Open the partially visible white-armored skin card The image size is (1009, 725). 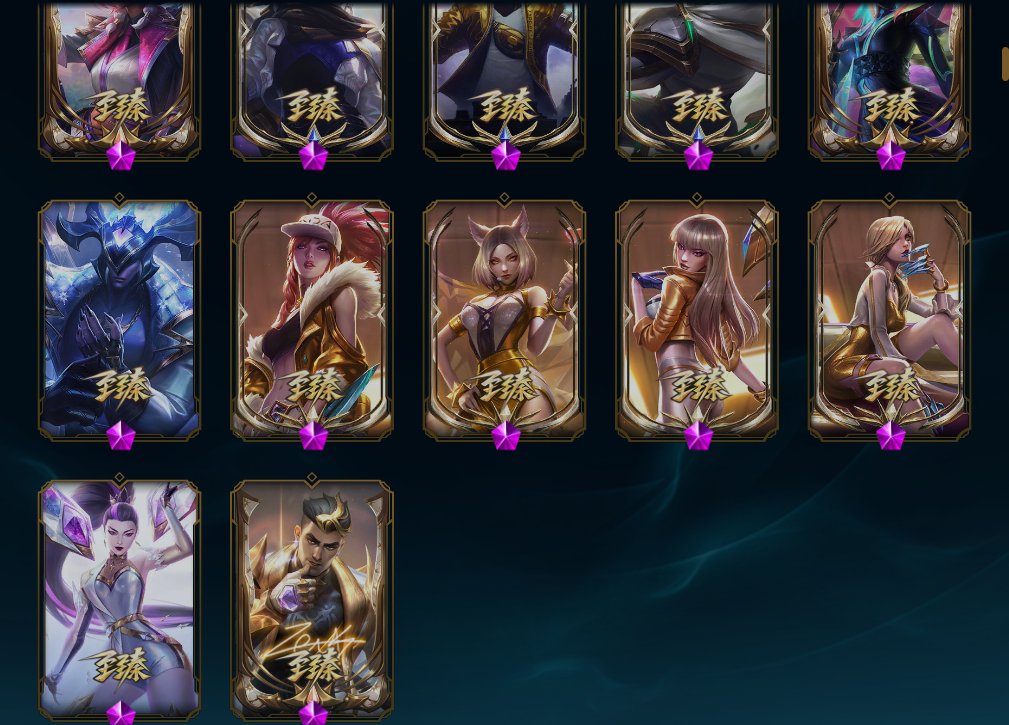697,80
